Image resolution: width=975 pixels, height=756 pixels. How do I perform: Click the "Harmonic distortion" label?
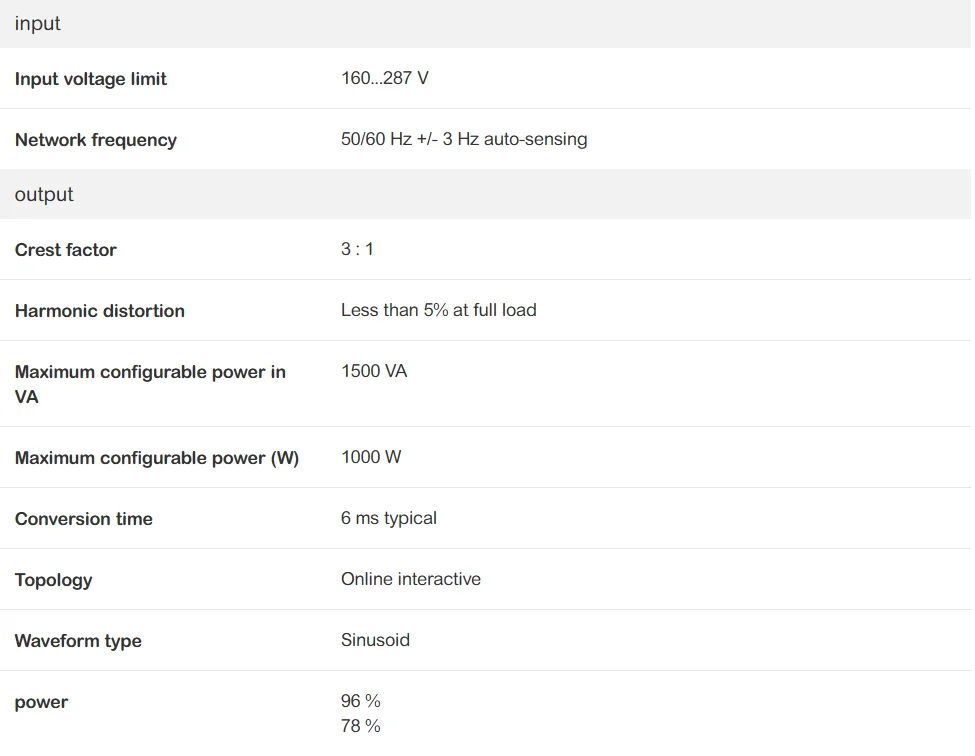[100, 311]
